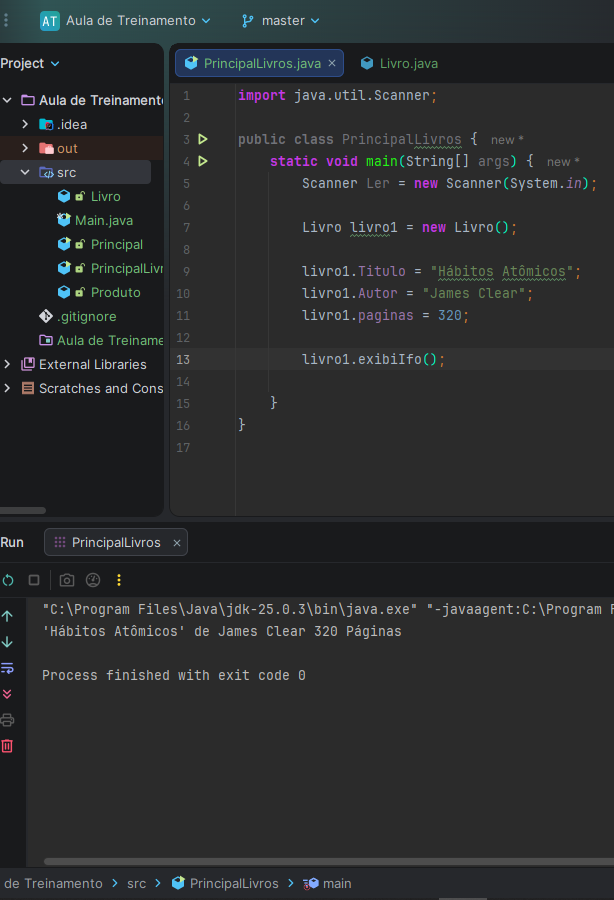Print the console output
Viewport: 614px width, 900px height.
pyautogui.click(x=7, y=720)
